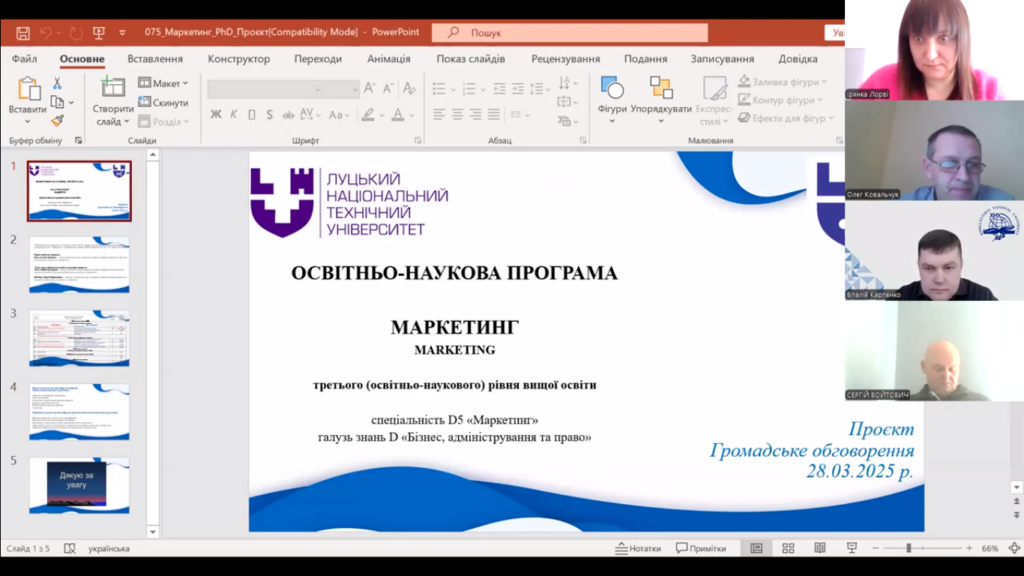Select slide 2 thumbnail
The width and height of the screenshot is (1024, 576).
click(x=79, y=264)
